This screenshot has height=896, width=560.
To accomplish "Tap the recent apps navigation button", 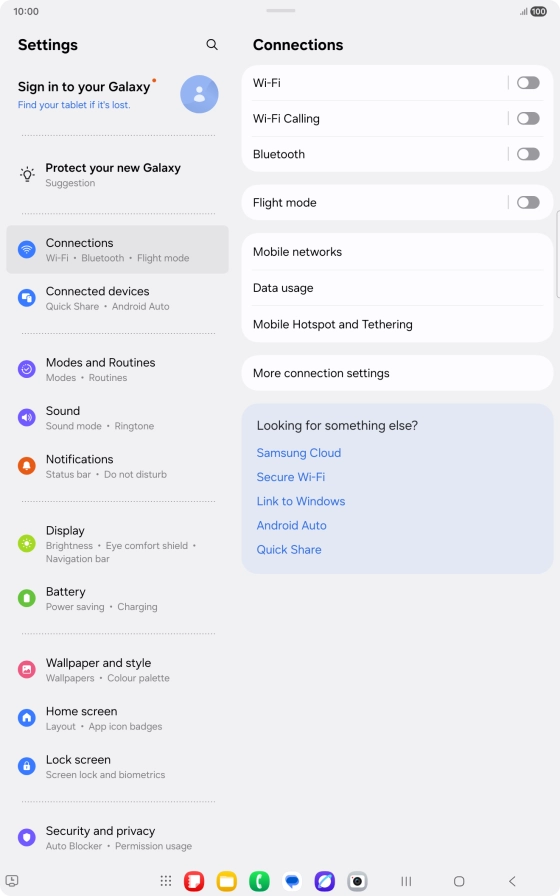I will pyautogui.click(x=406, y=881).
